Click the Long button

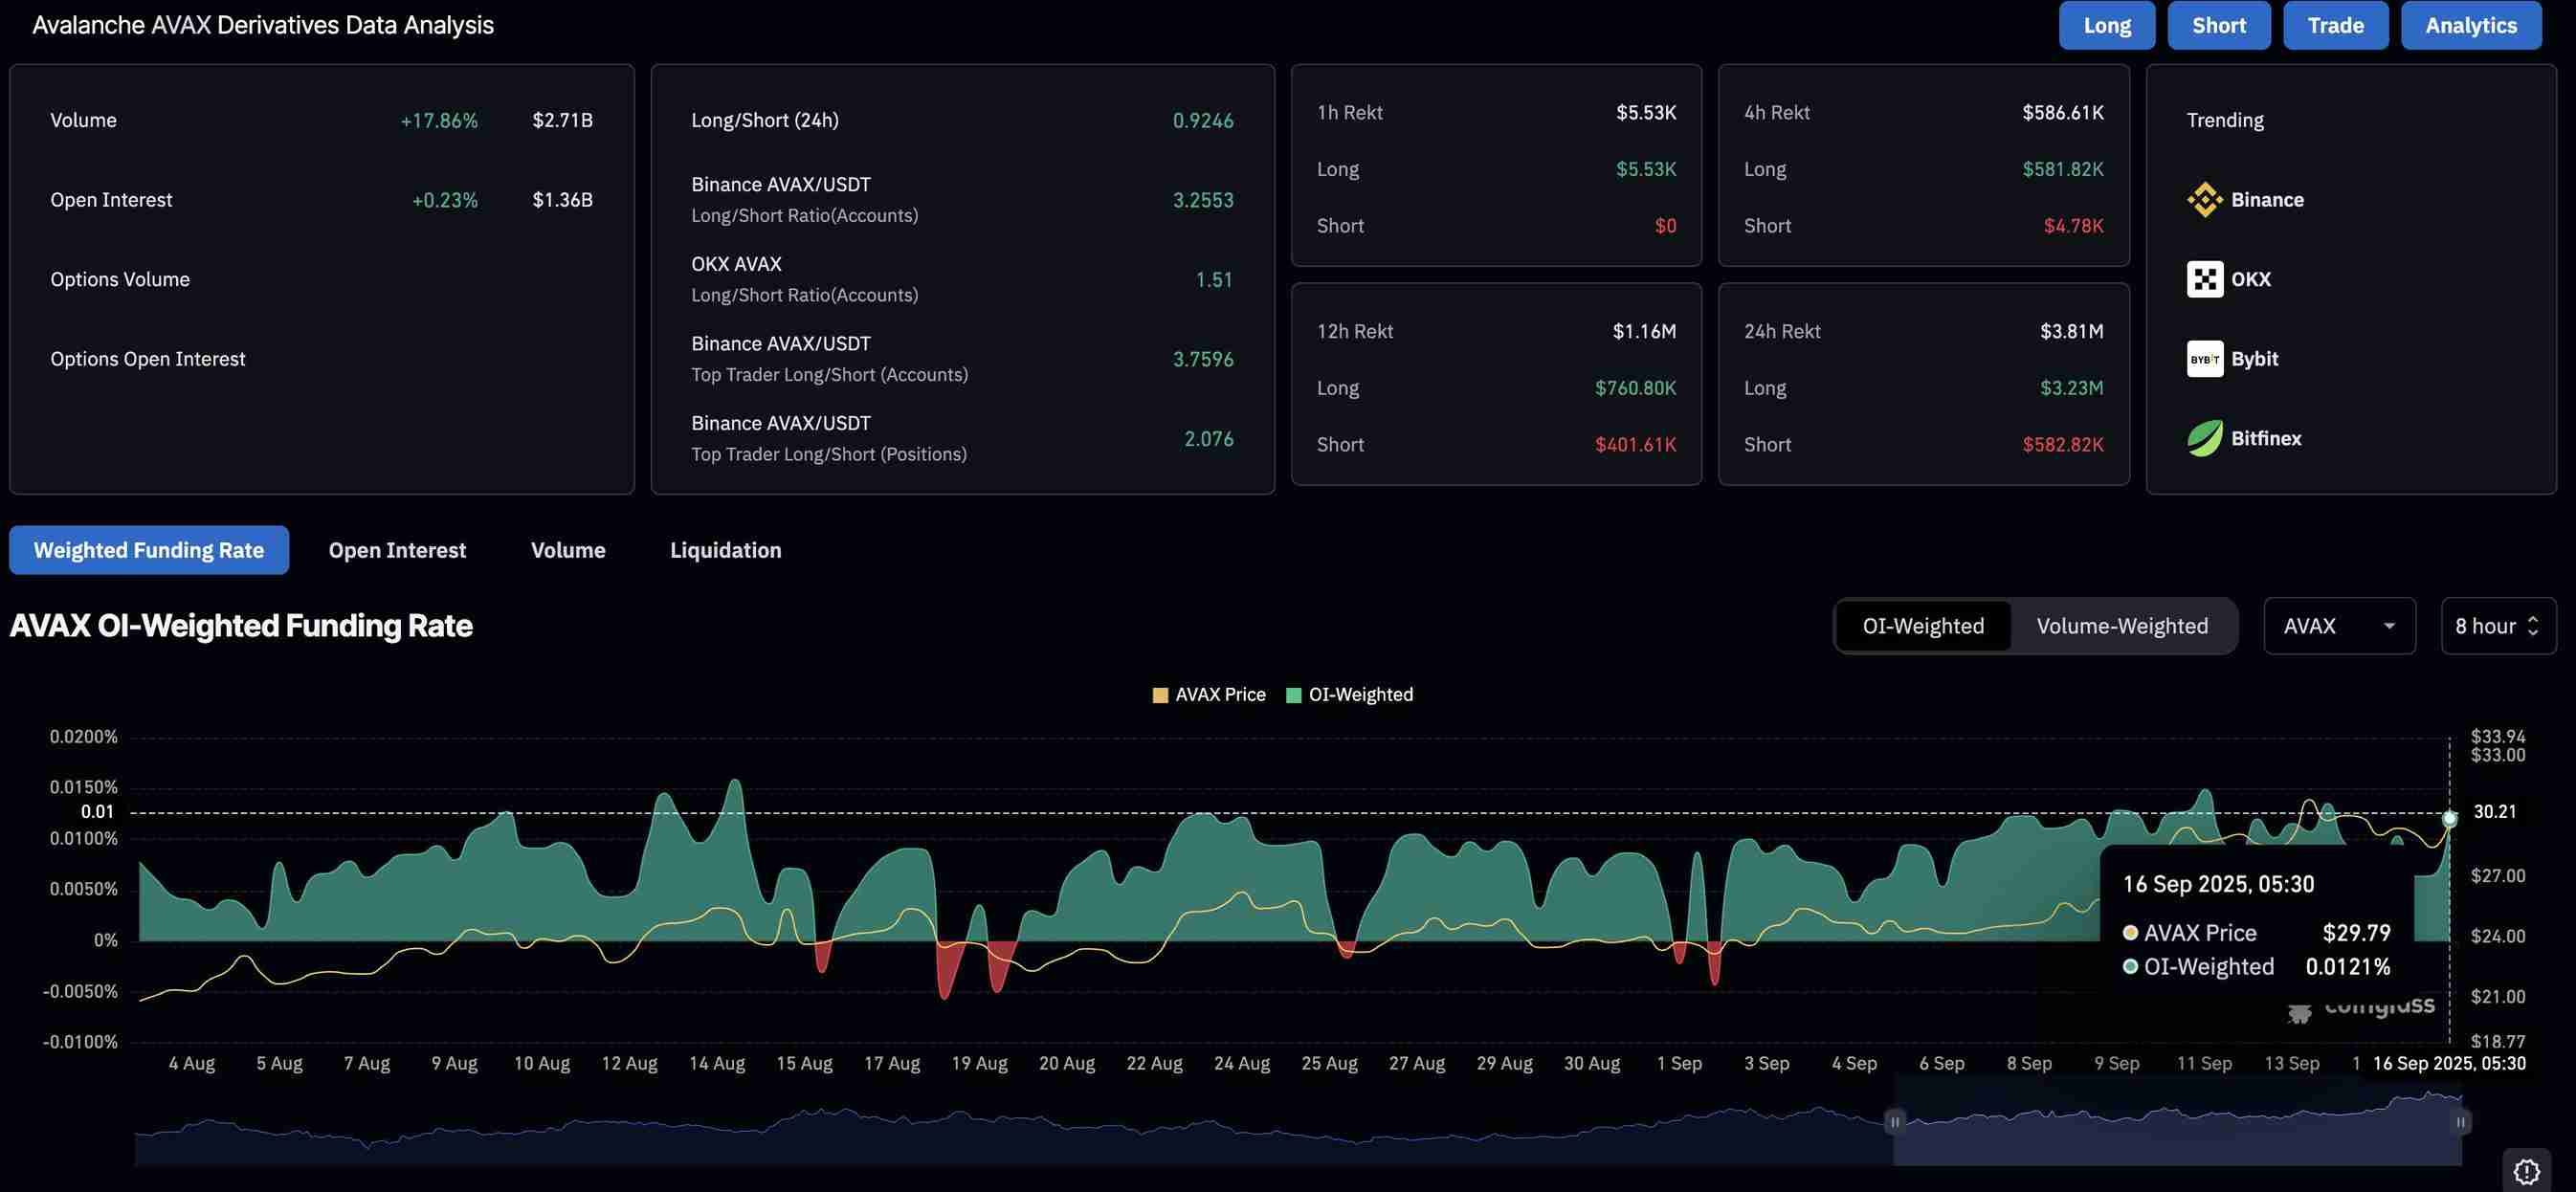pos(2106,26)
